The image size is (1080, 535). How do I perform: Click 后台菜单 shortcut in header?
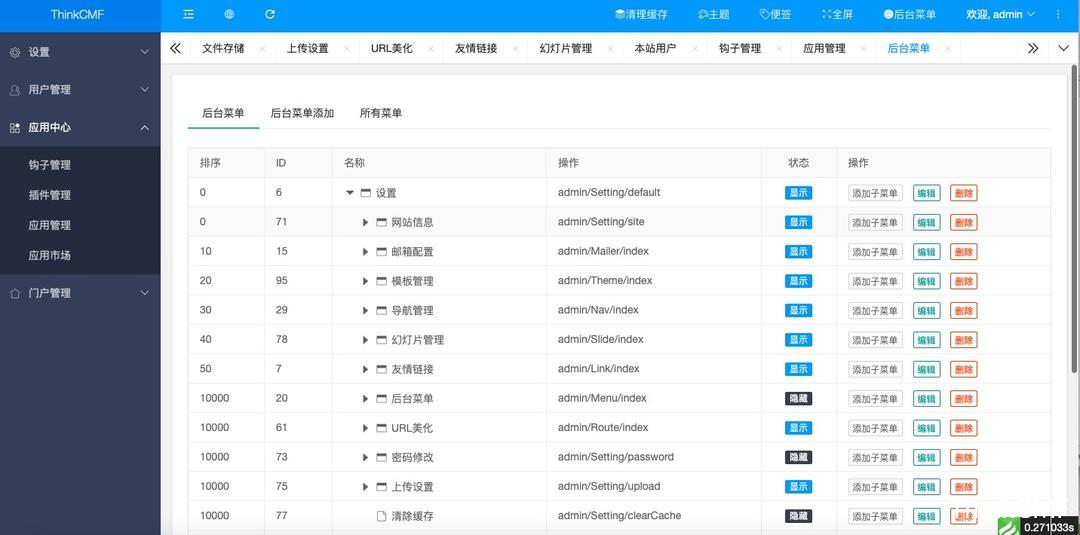(909, 14)
